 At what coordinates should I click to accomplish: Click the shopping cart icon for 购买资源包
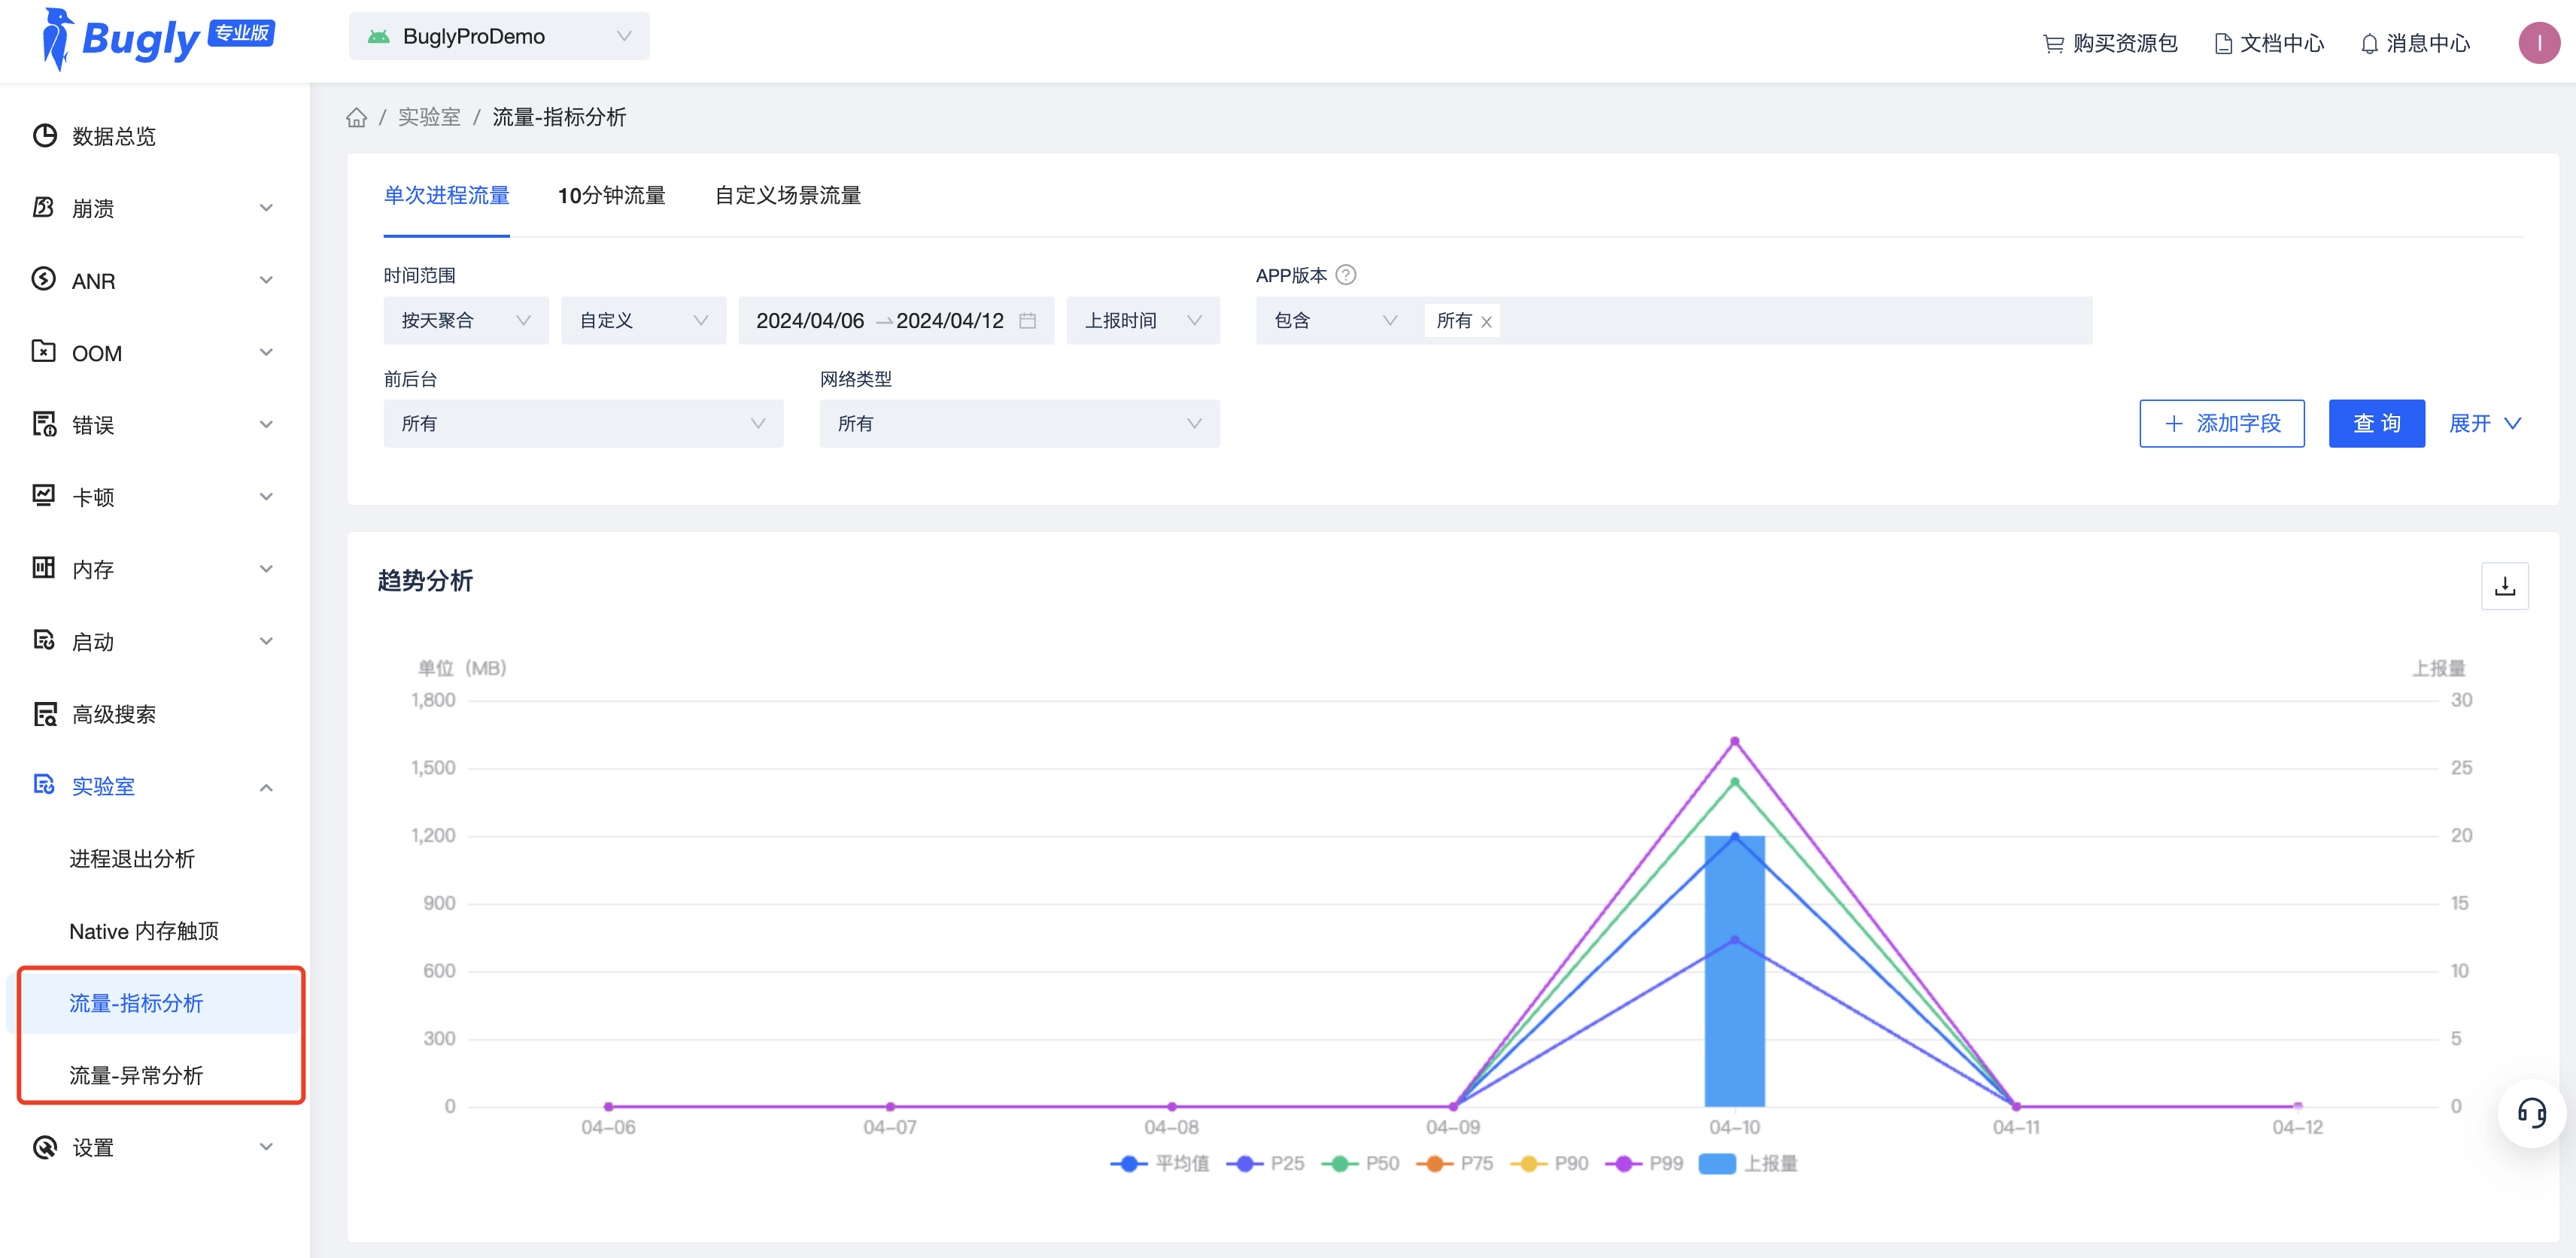[x=2053, y=43]
